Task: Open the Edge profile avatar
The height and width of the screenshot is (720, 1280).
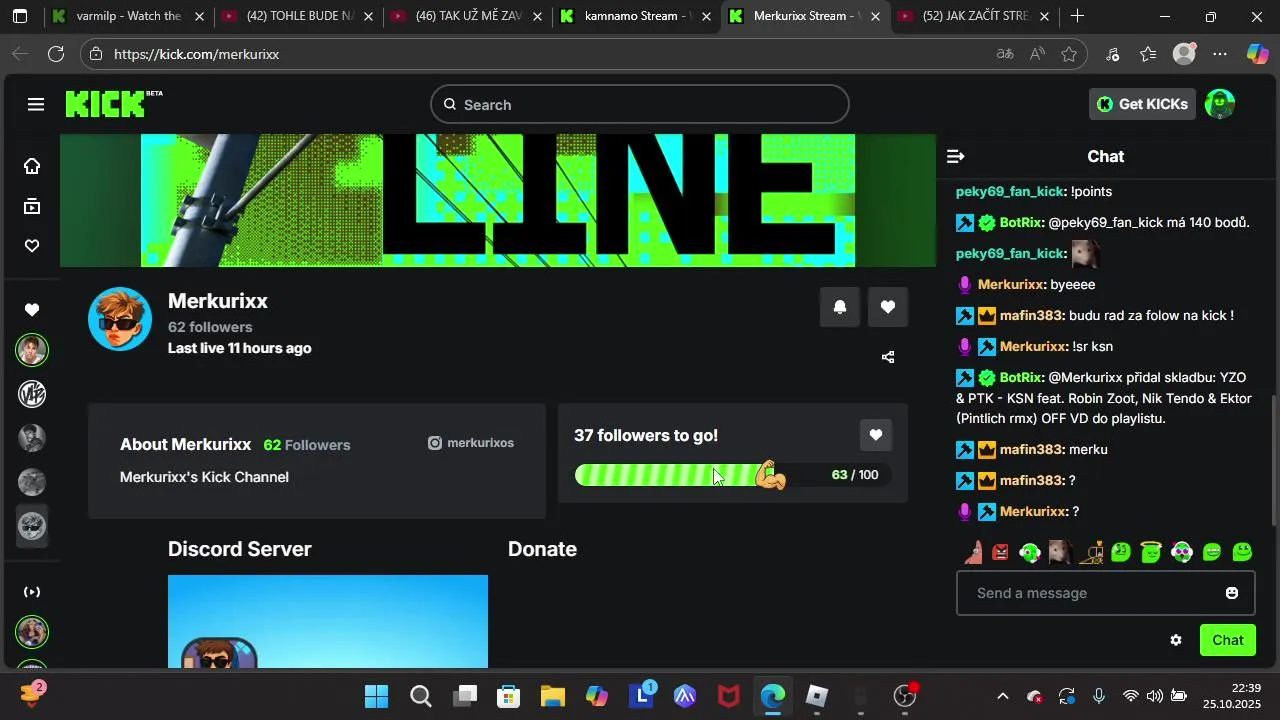Action: [1184, 54]
